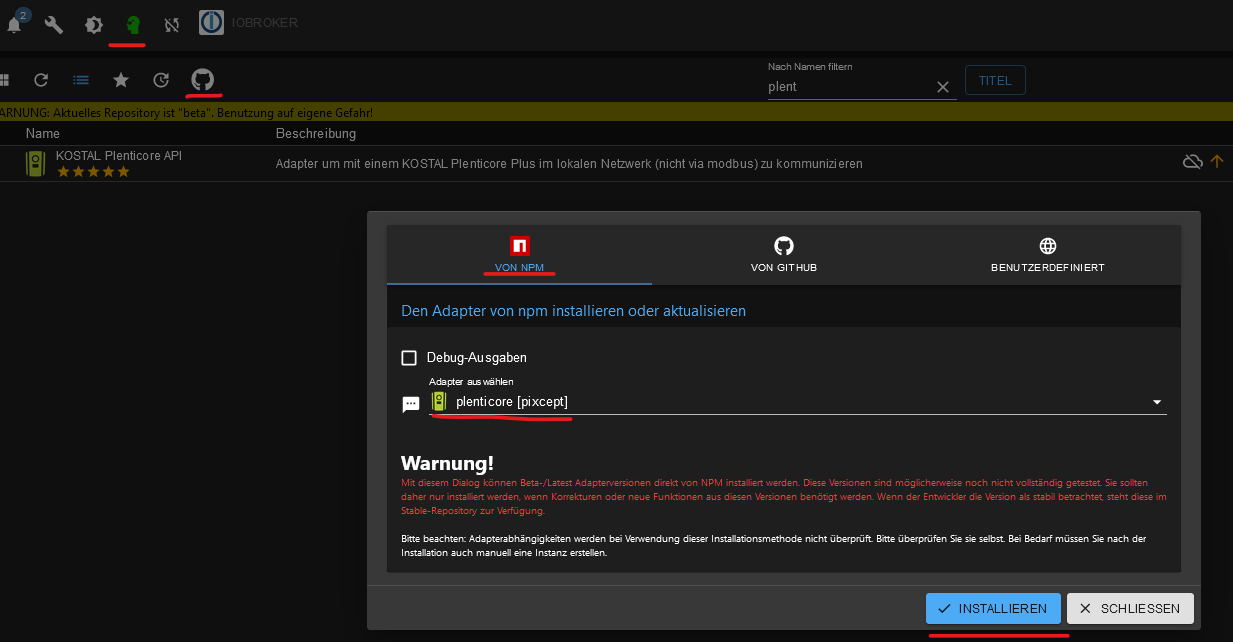
Task: Click the crossed cloud icon in adapter row
Action: point(1192,161)
